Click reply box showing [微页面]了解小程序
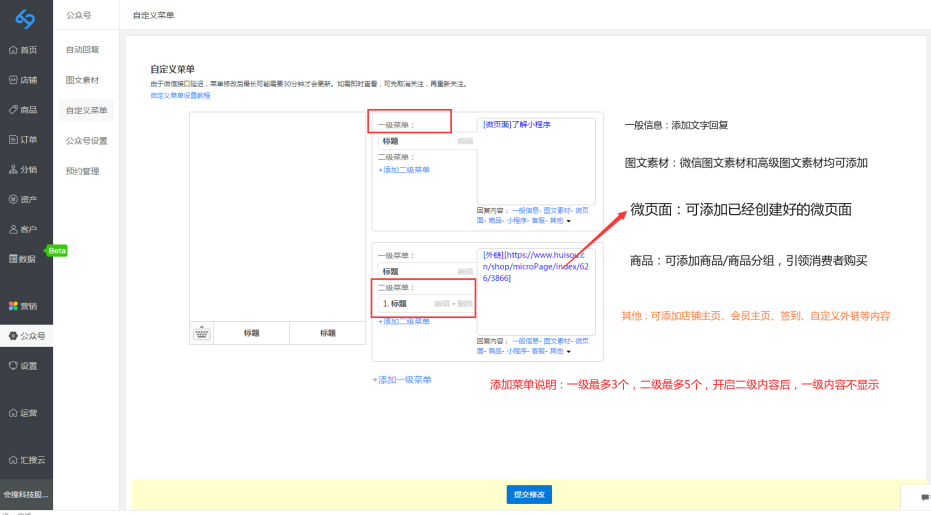Screen dimensions: 931x515 [x=536, y=162]
